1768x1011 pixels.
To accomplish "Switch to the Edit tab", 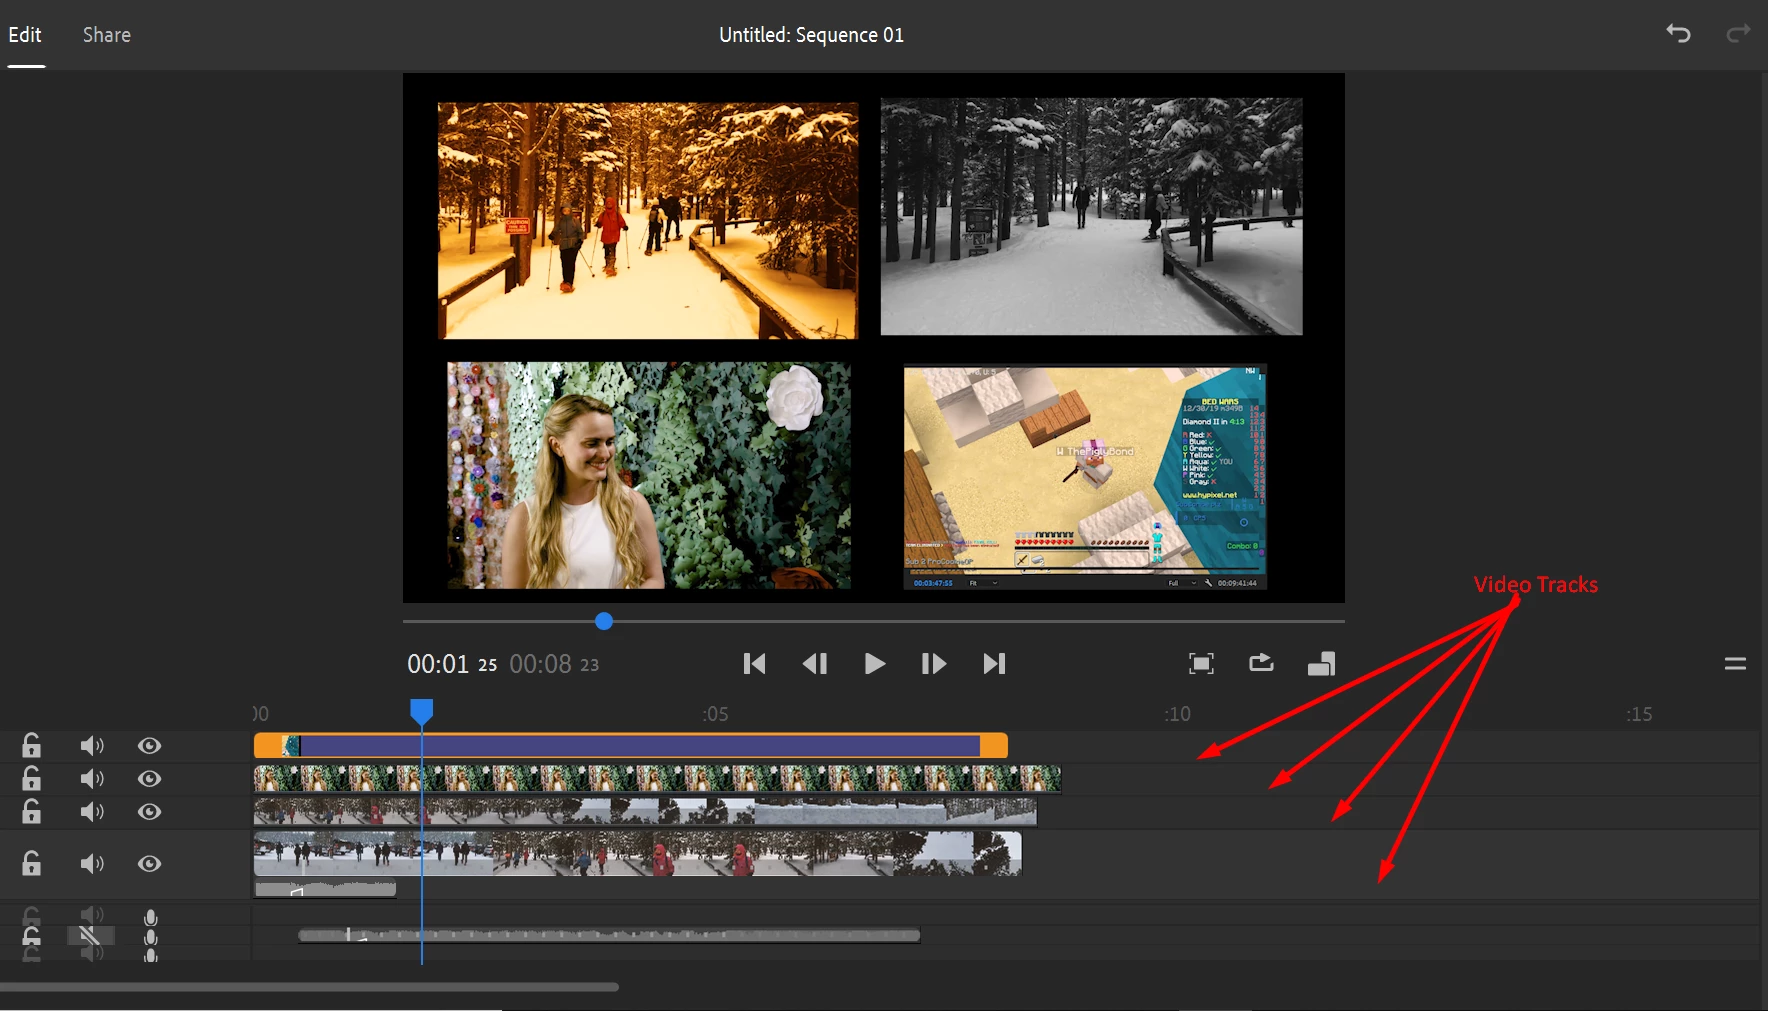I will point(25,35).
